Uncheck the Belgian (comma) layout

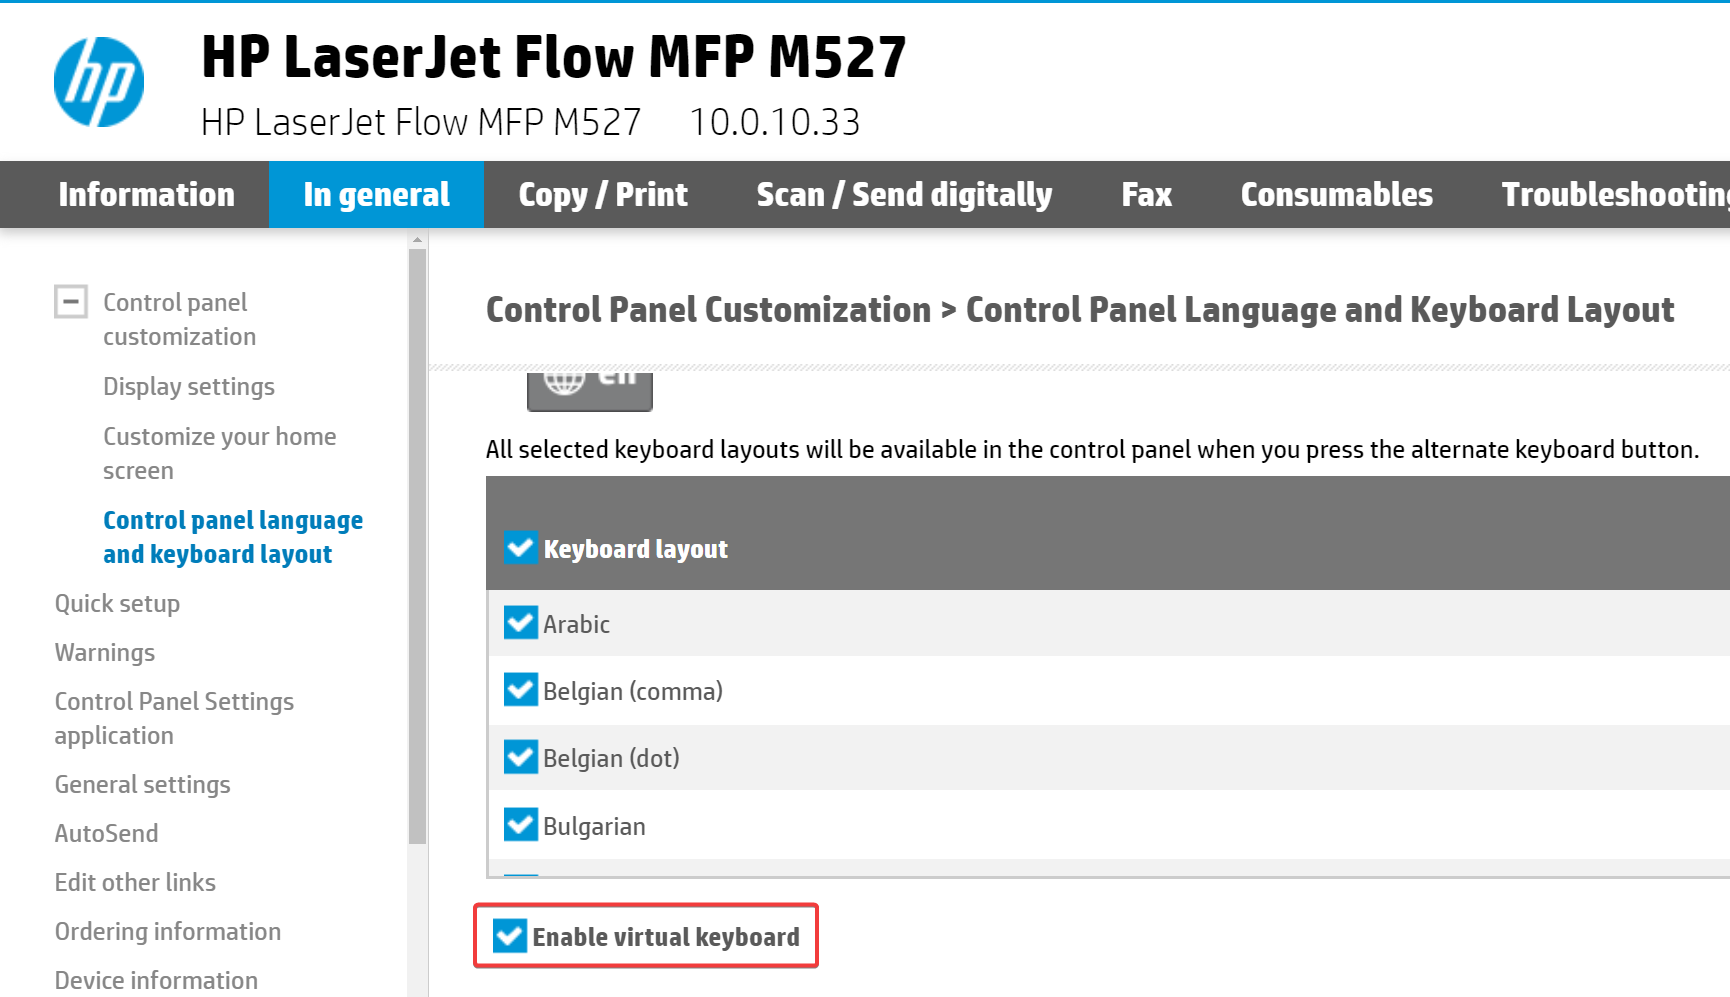pyautogui.click(x=520, y=690)
